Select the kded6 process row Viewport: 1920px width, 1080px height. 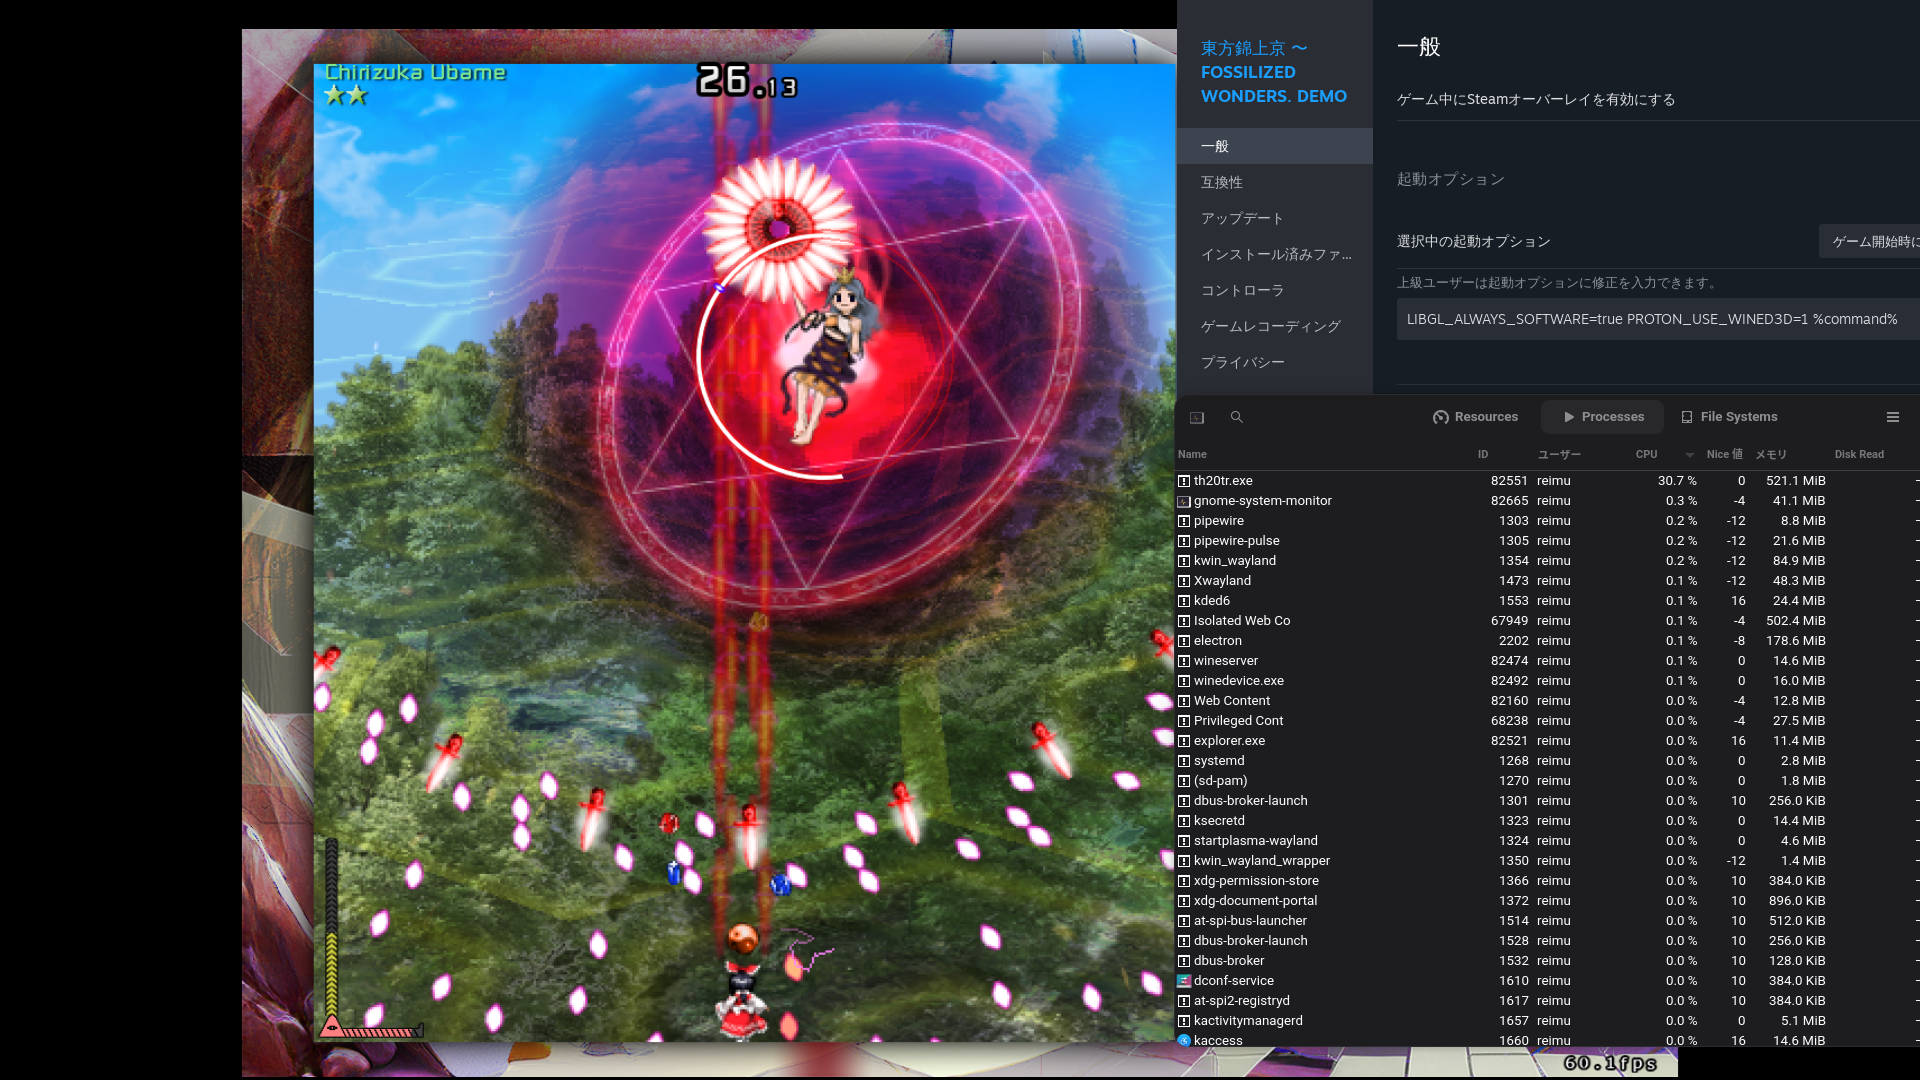1548,601
